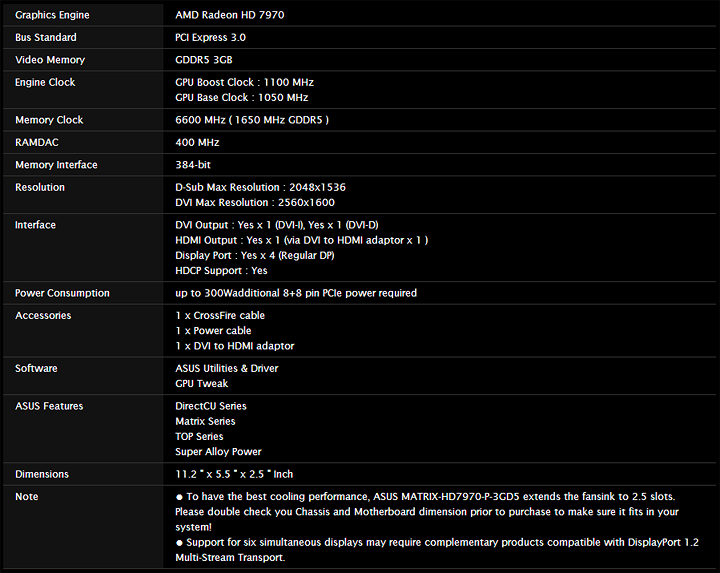The image size is (720, 573).
Task: Click the 'ASUS Features' label
Action: [x=49, y=406]
